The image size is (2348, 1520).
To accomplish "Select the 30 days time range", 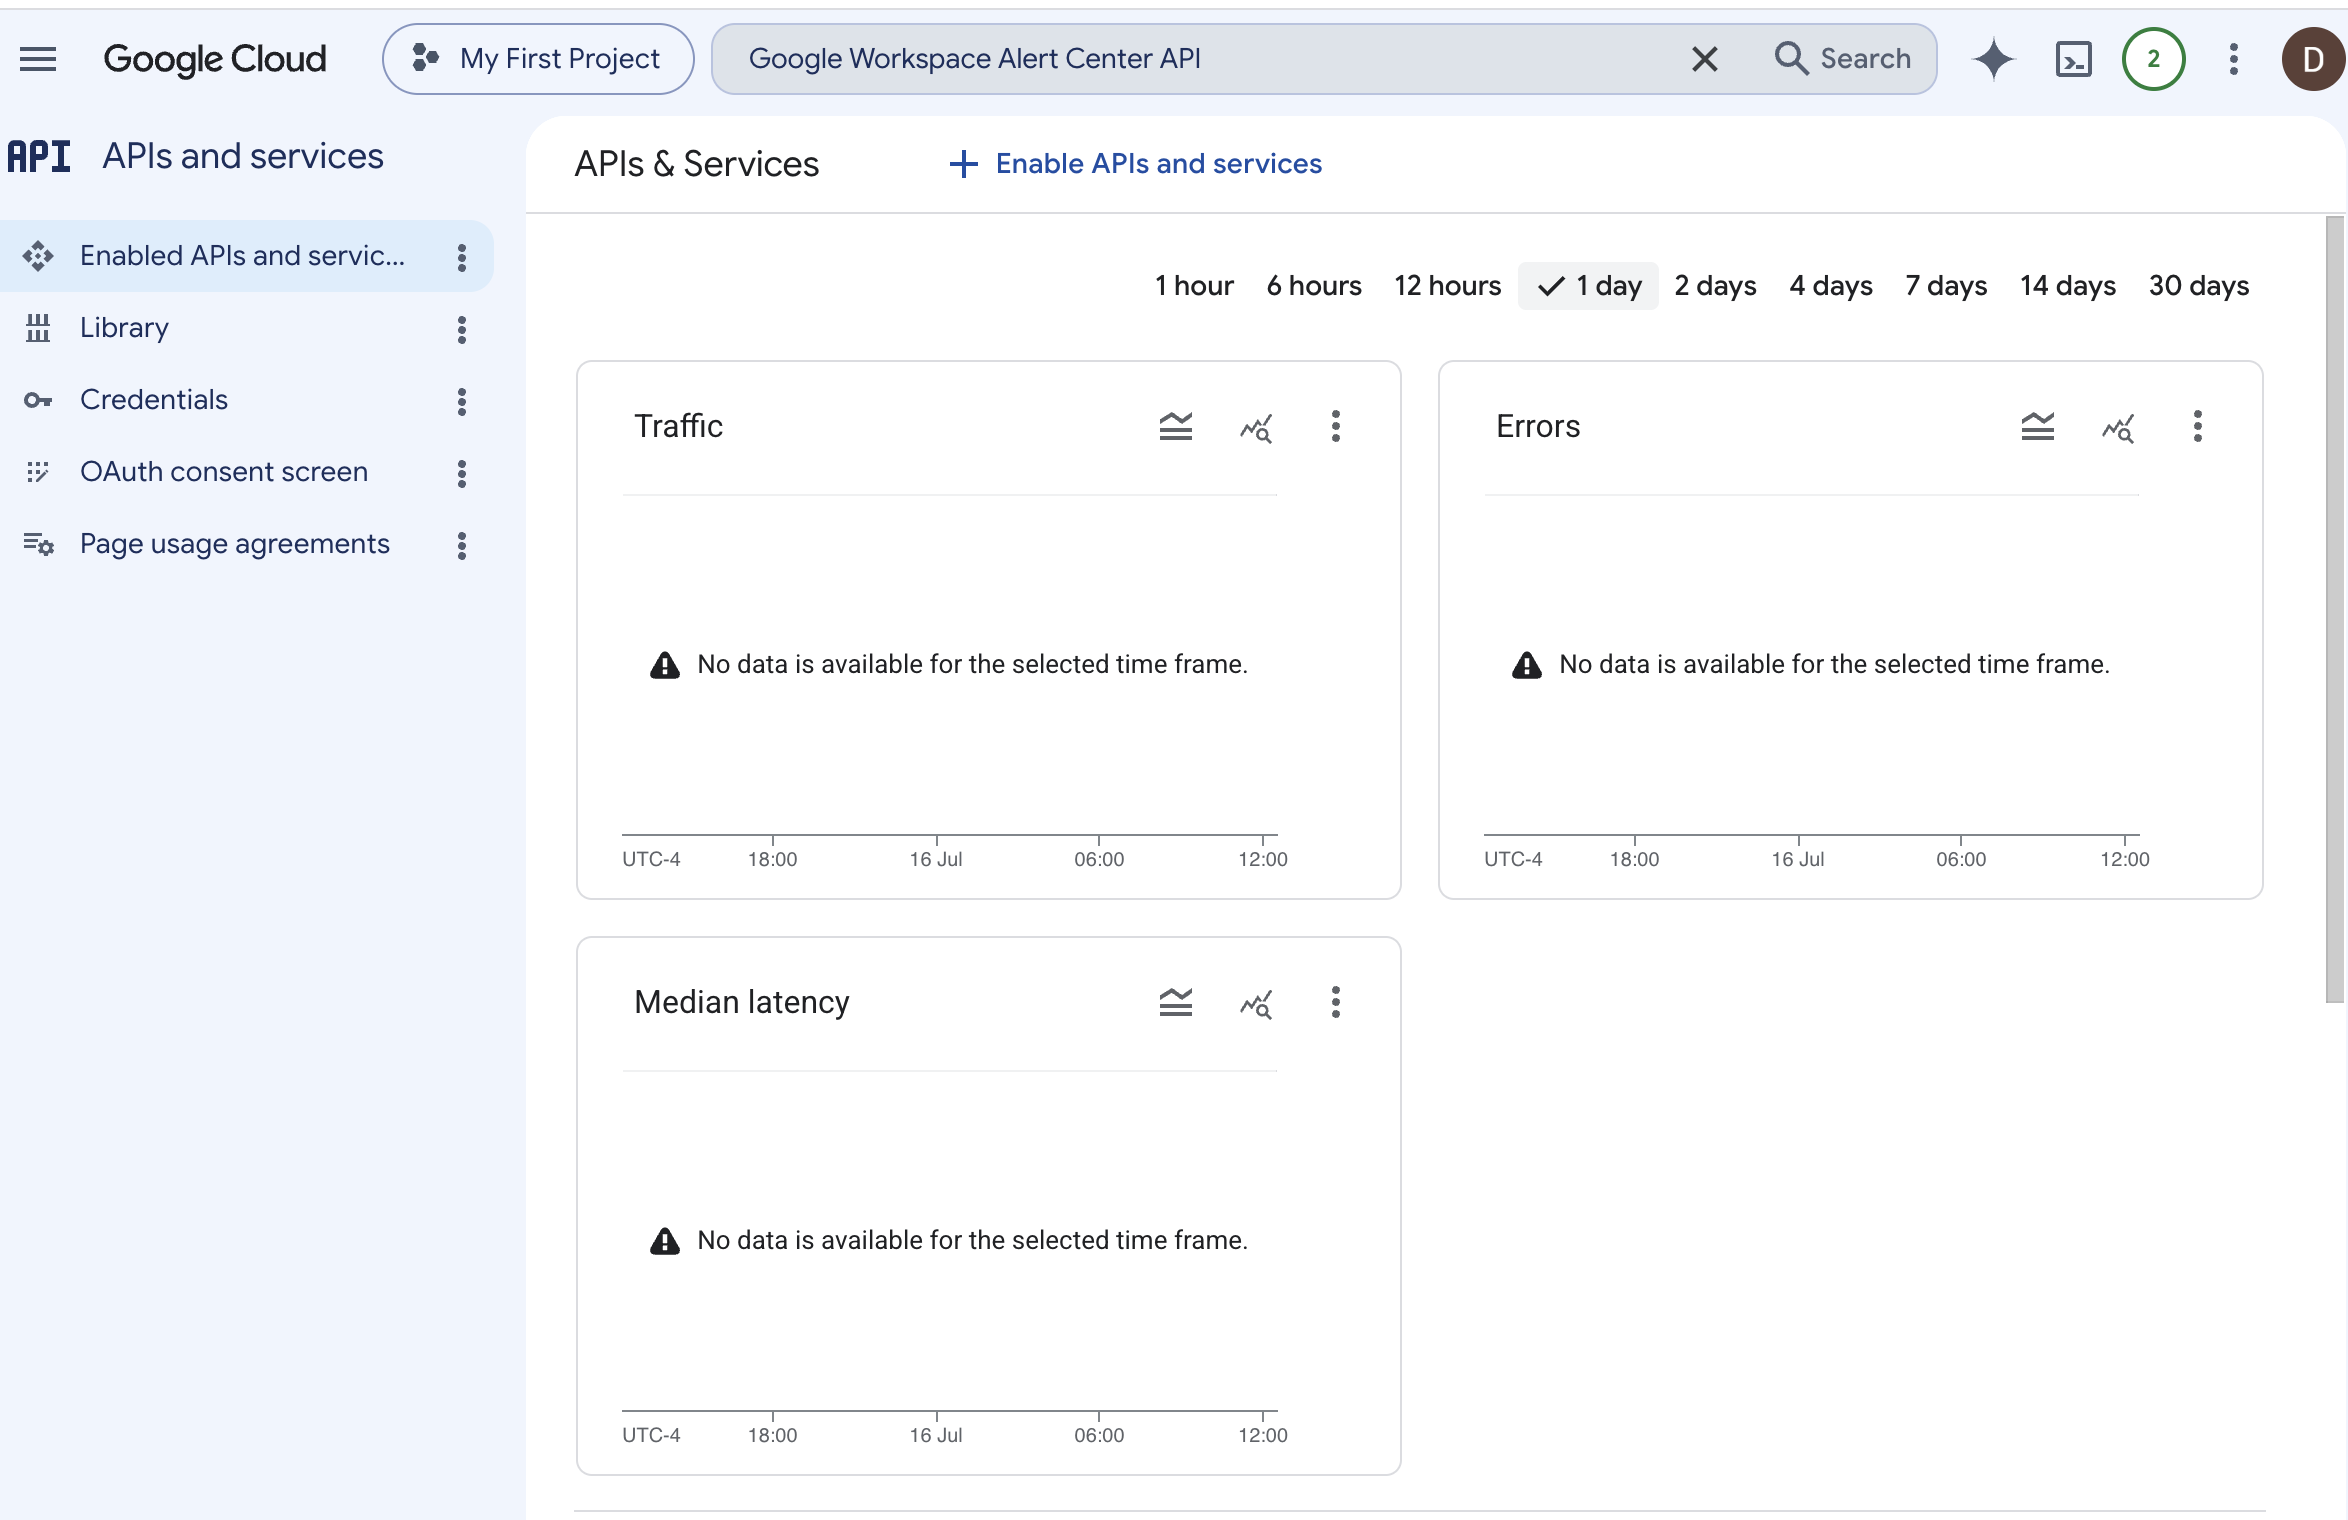I will (x=2199, y=286).
